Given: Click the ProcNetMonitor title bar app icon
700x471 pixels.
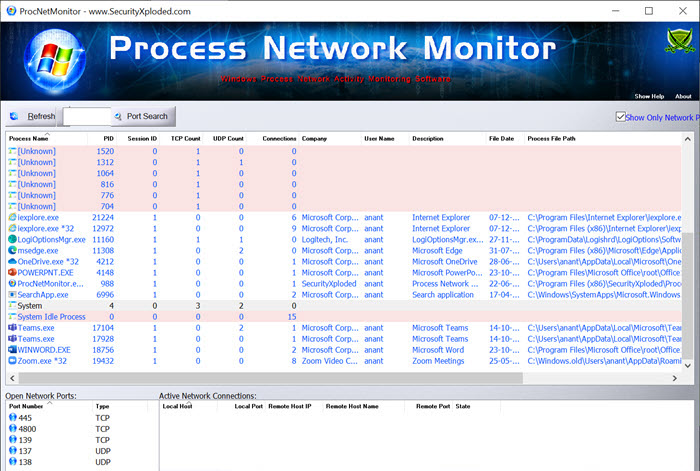Looking at the screenshot, I should (x=11, y=11).
